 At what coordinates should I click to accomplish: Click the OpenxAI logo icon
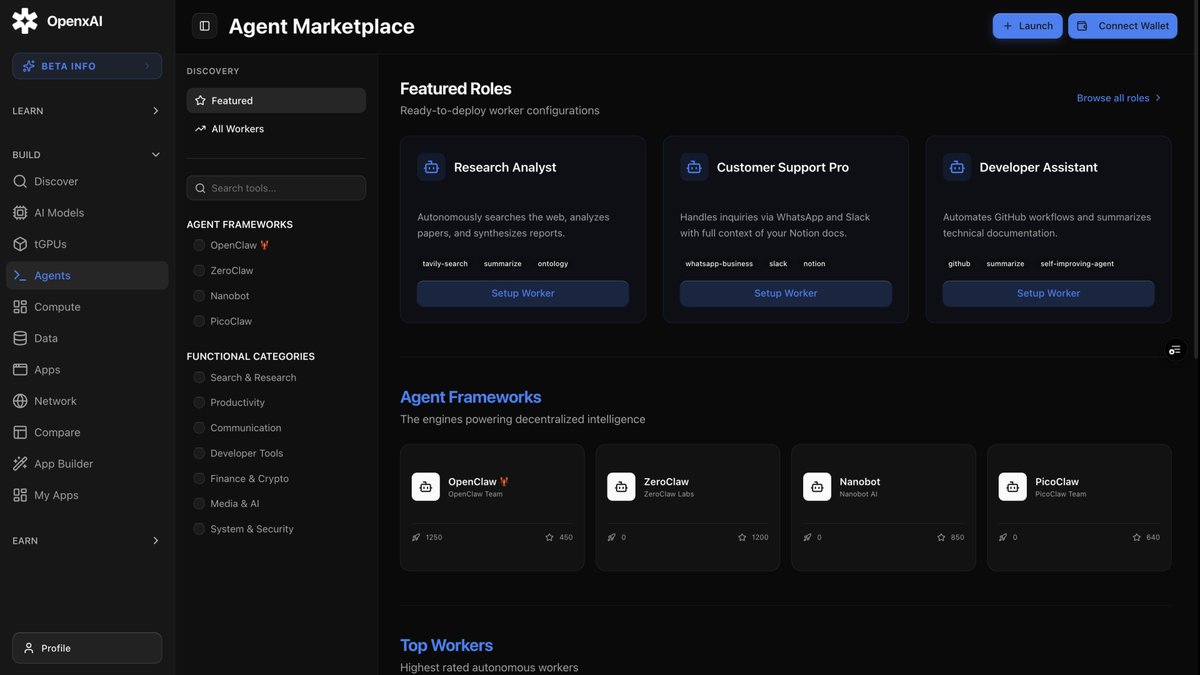pos(25,21)
